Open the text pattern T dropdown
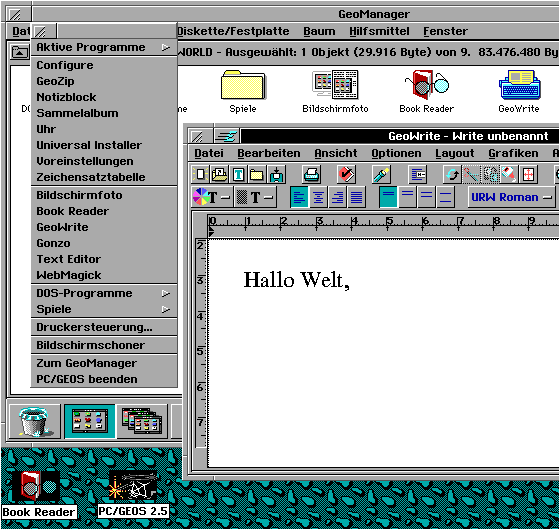Viewport: 560px width, 530px height. tap(255, 197)
